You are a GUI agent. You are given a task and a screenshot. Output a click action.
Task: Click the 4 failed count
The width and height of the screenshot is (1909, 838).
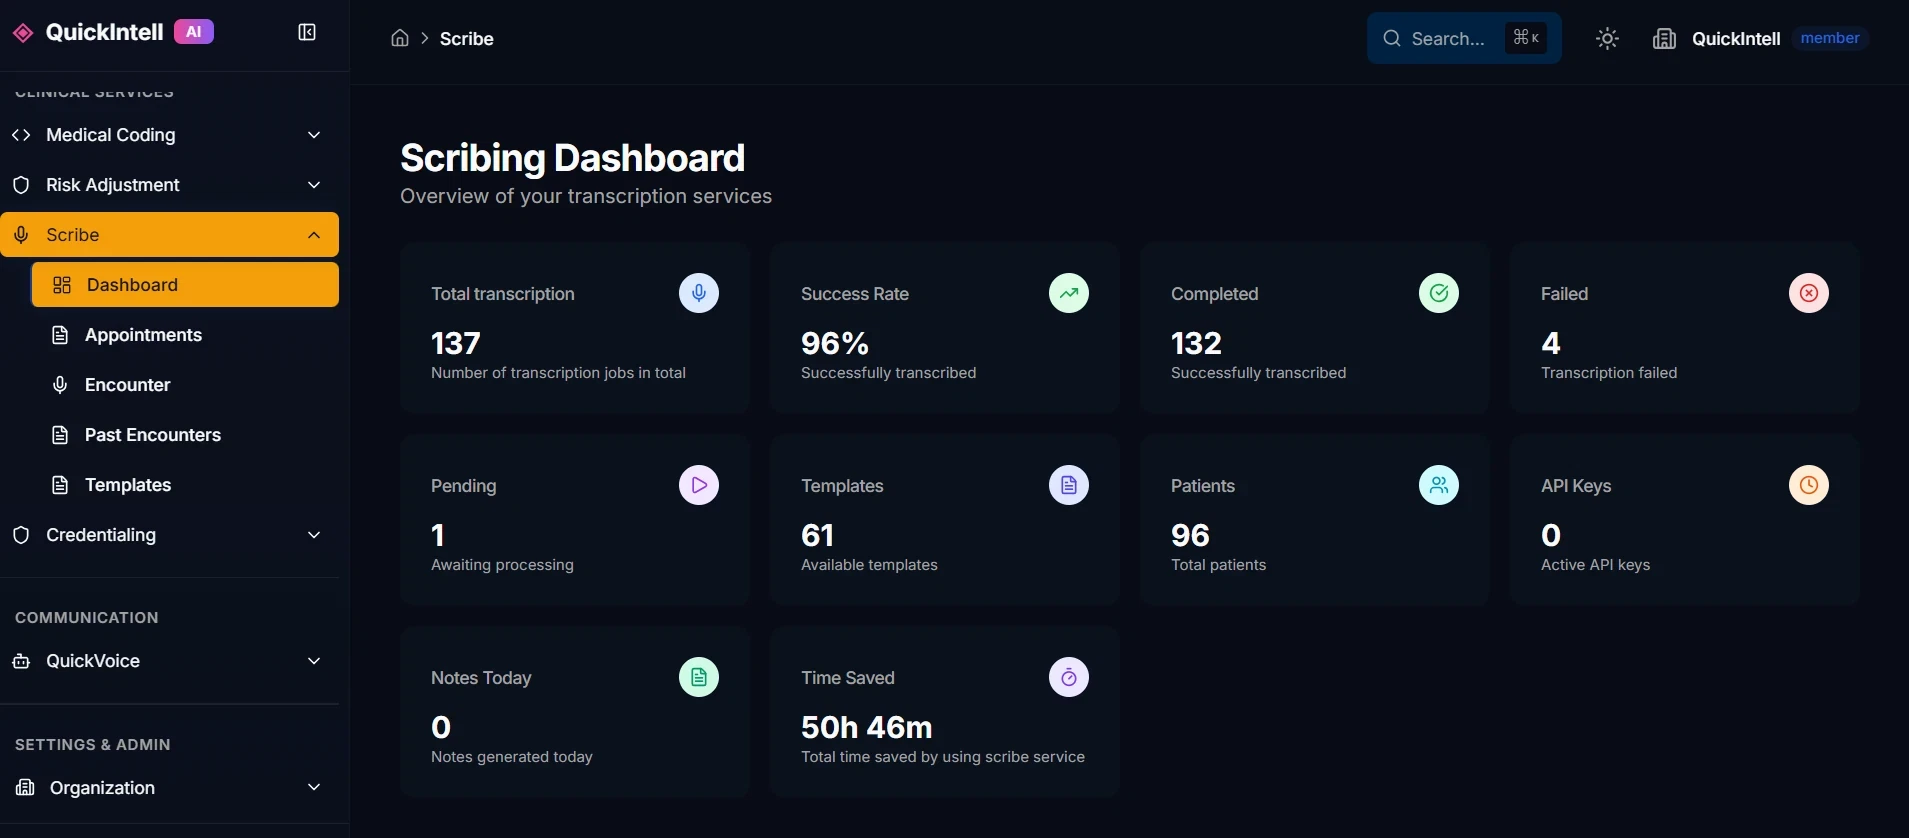[x=1551, y=344]
